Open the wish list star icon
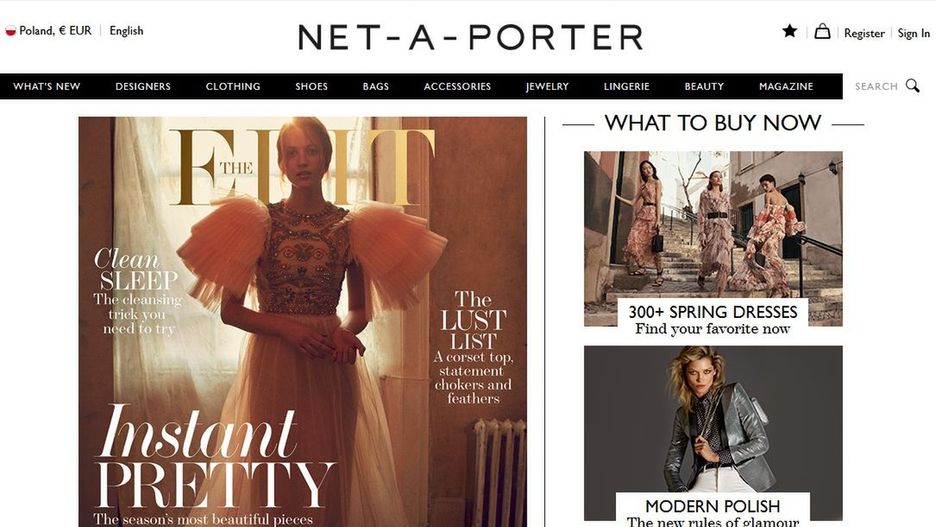 (x=789, y=31)
